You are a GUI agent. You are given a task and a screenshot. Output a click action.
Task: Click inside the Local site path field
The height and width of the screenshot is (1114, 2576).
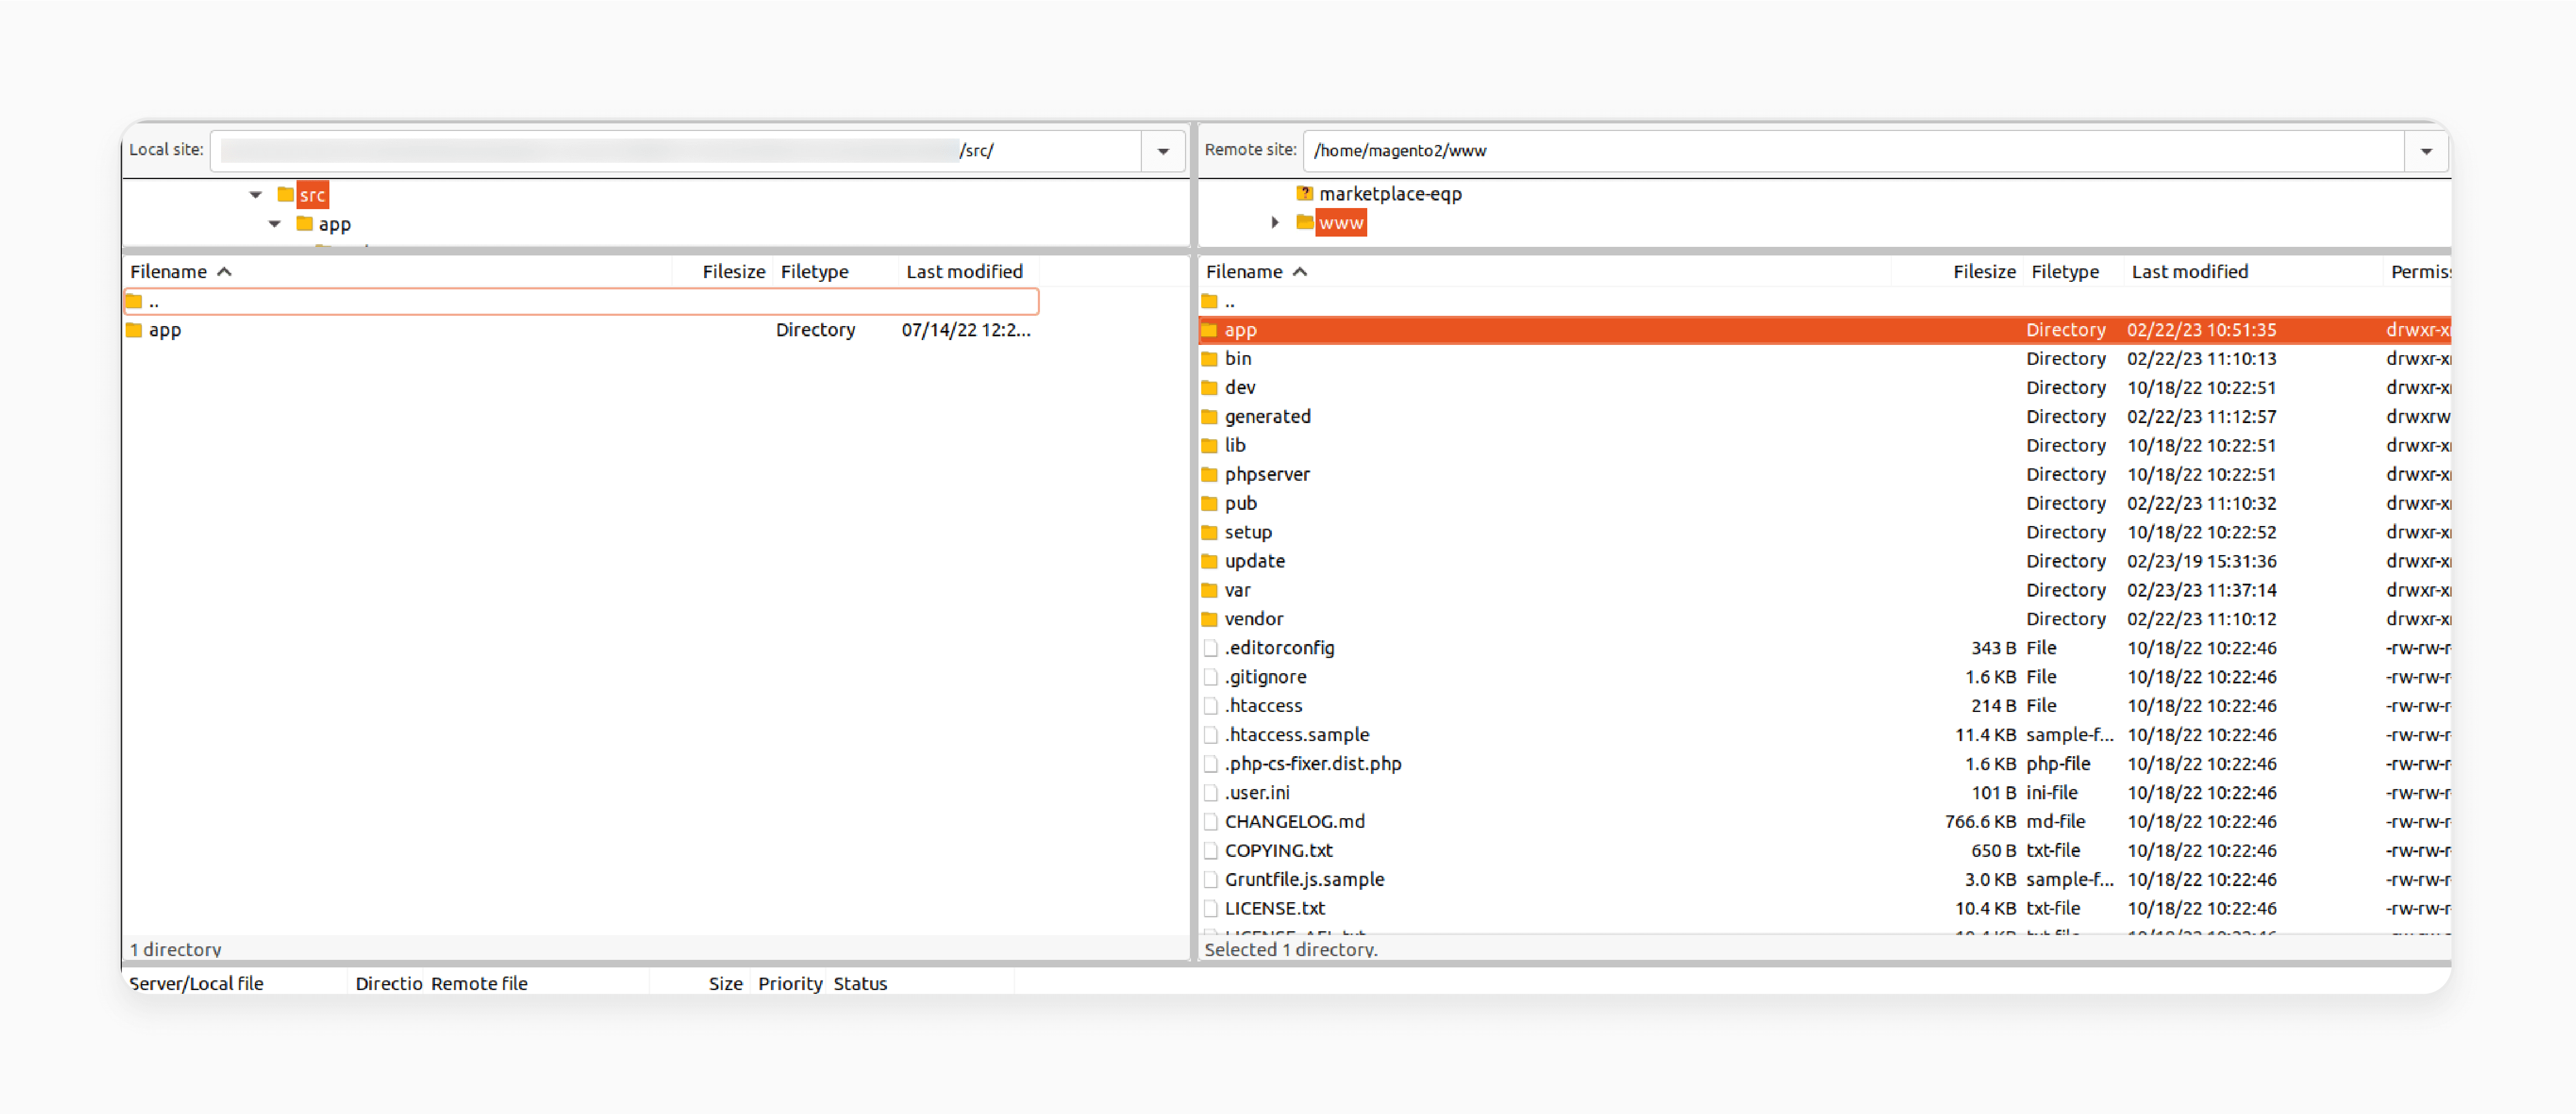676,151
